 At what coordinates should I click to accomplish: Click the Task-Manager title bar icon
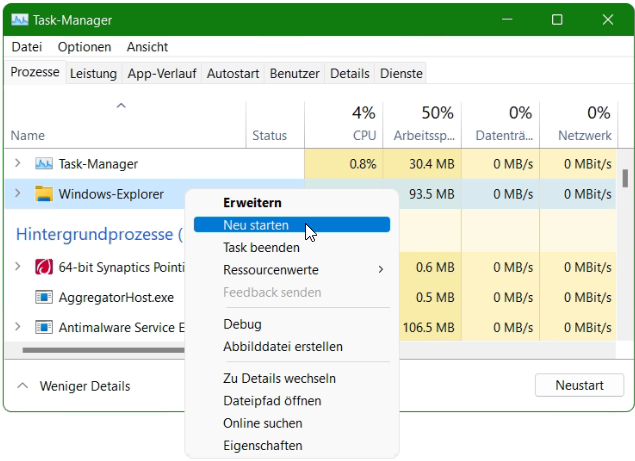click(x=20, y=19)
